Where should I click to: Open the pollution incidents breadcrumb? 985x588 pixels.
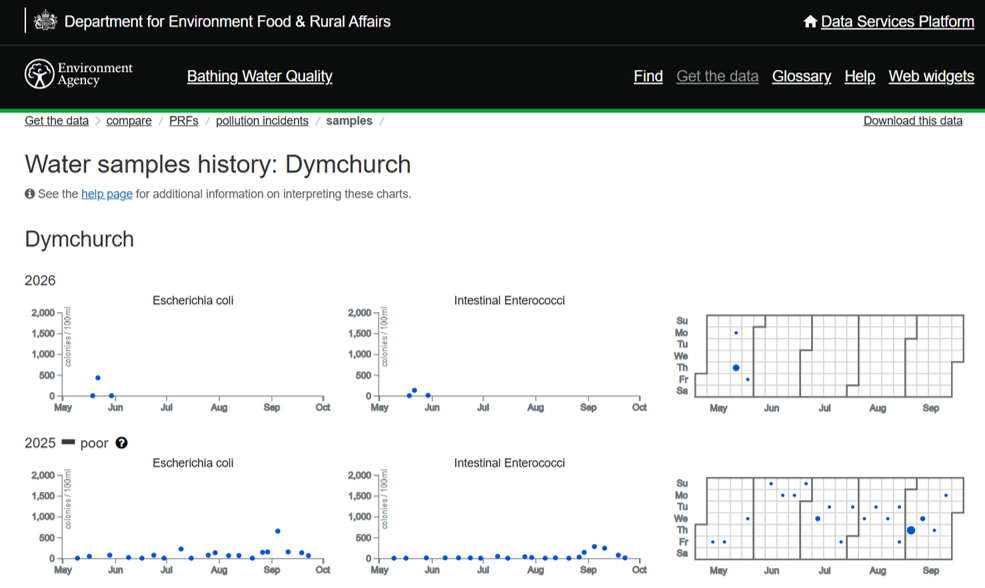(262, 121)
